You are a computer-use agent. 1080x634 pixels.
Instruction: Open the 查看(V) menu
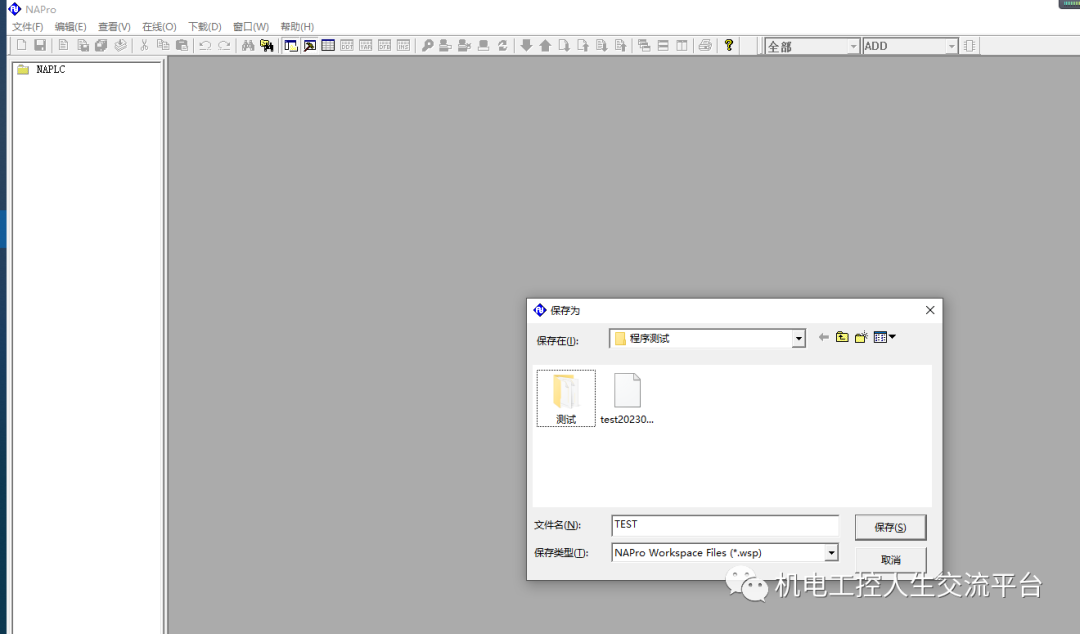[114, 27]
